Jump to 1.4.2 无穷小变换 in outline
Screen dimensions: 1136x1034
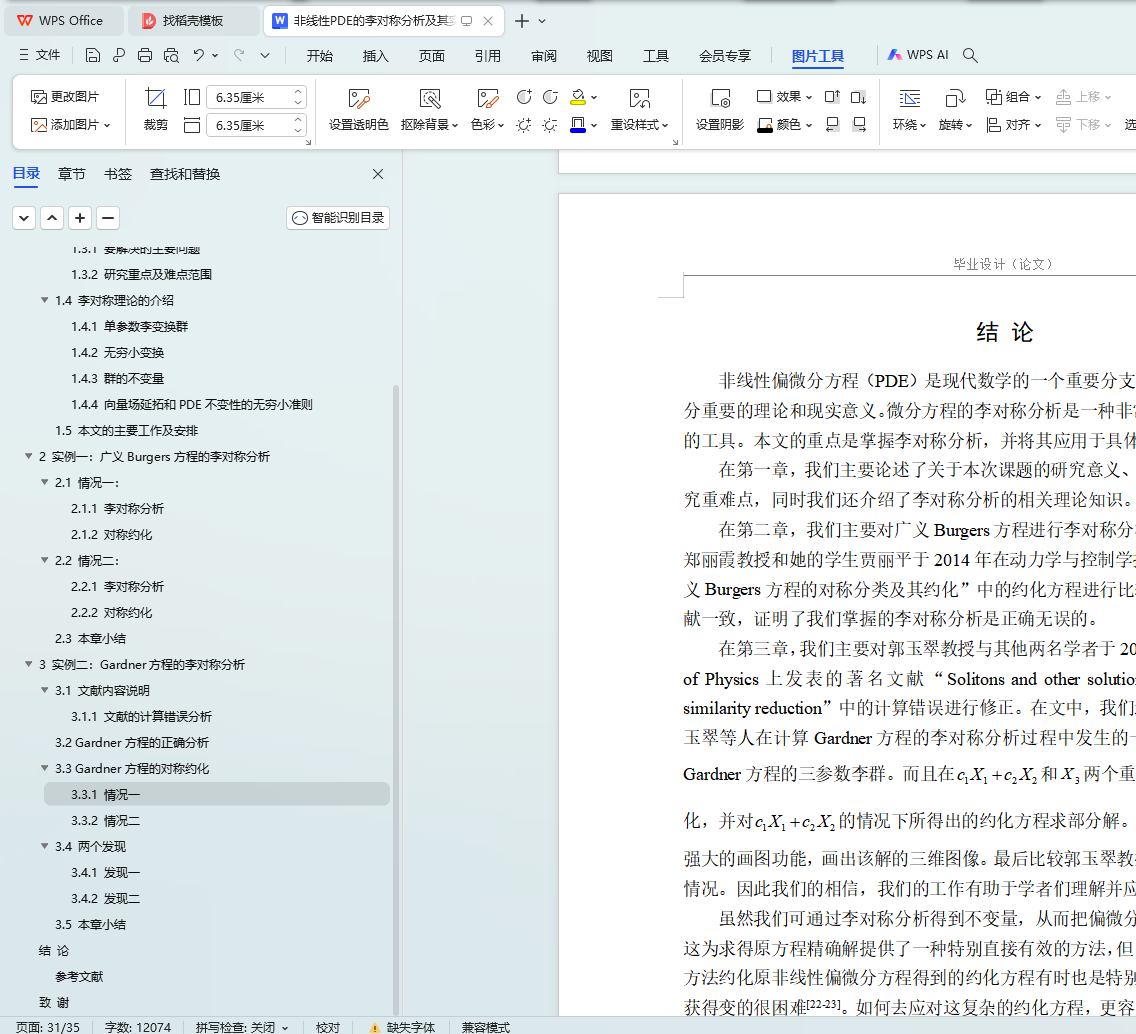click(x=117, y=352)
